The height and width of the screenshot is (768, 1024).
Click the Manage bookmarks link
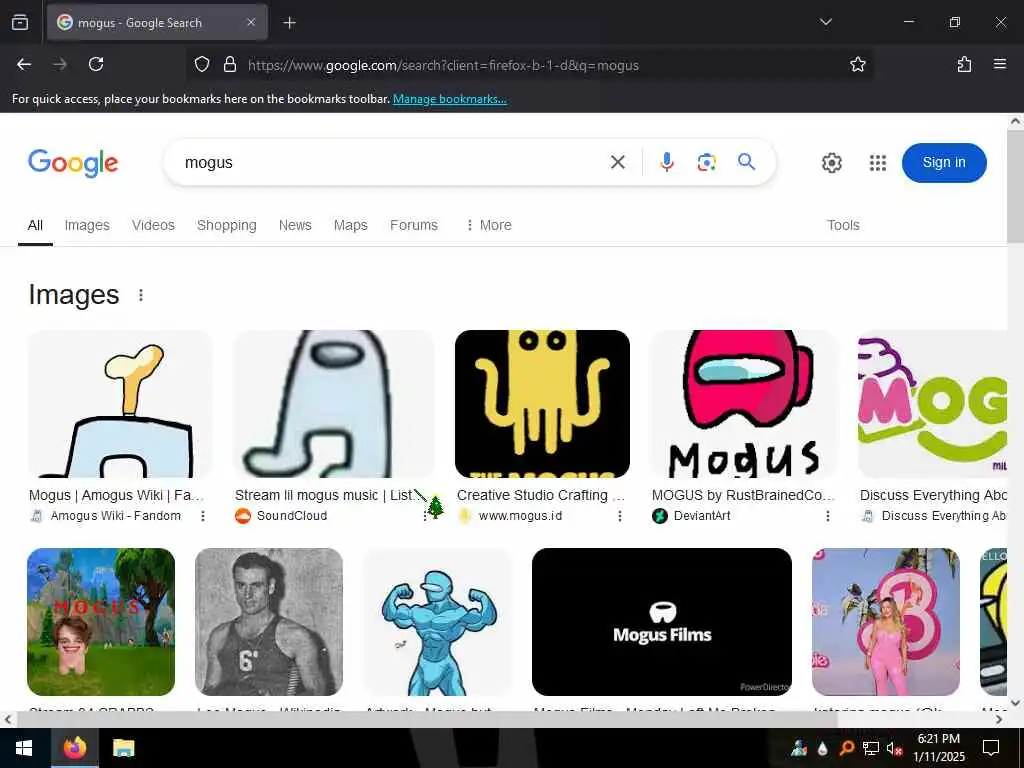click(x=449, y=99)
